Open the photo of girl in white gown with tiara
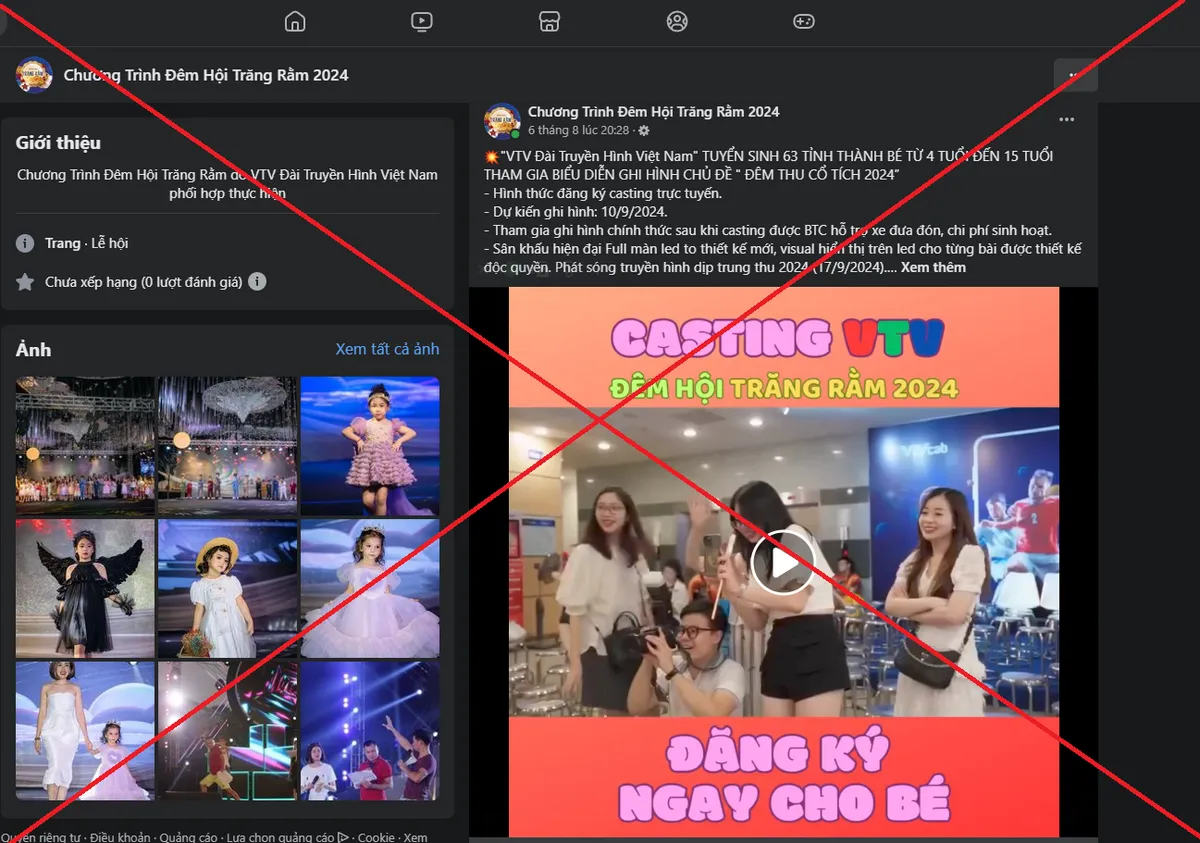The width and height of the screenshot is (1200, 843). (x=370, y=588)
